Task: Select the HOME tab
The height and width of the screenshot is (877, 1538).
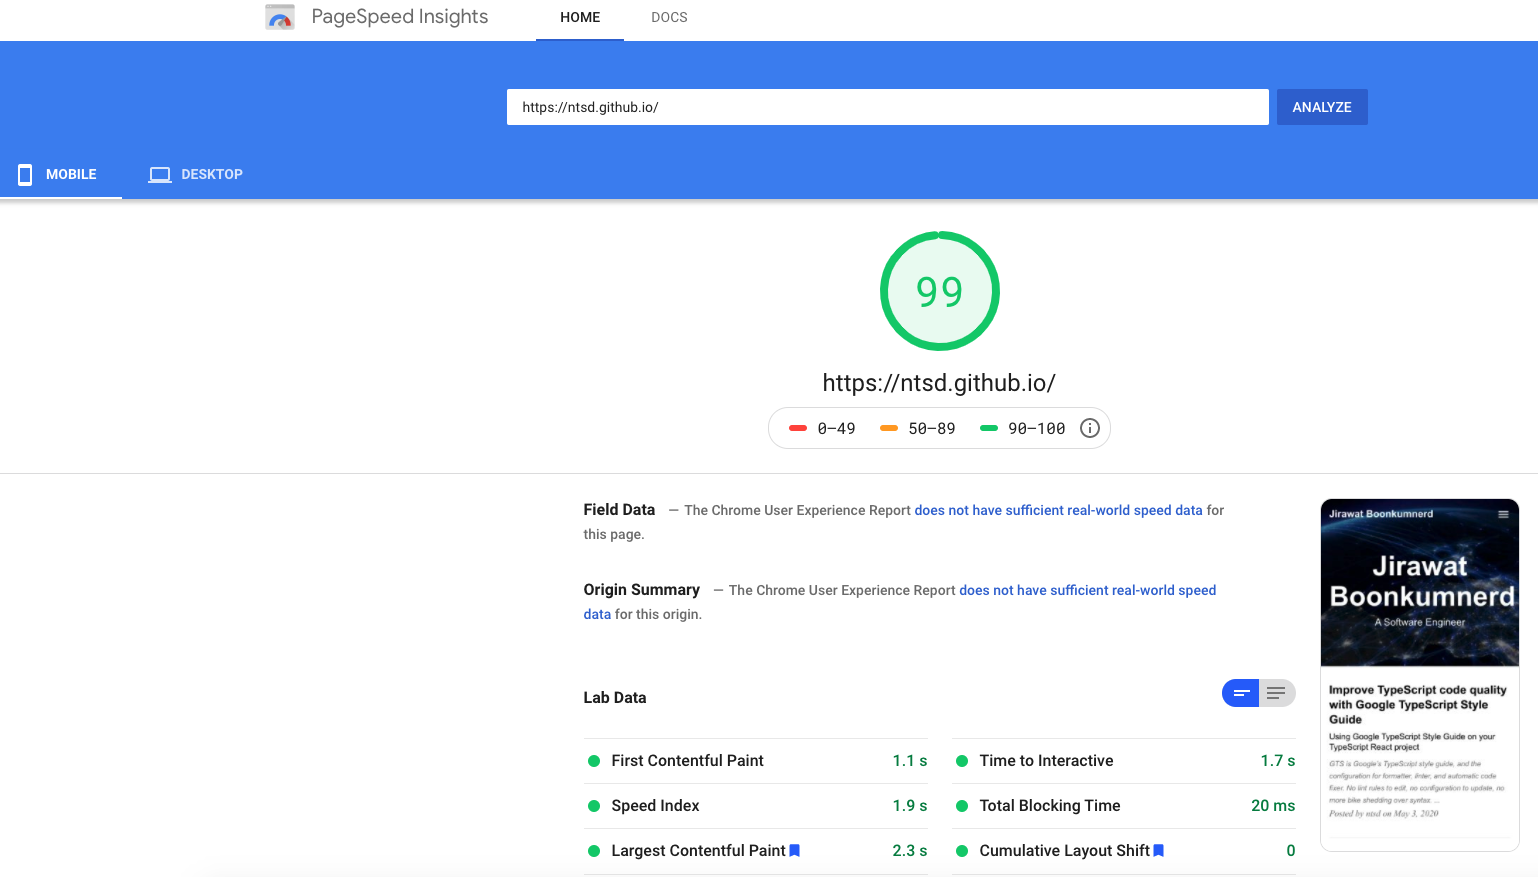Action: [580, 17]
